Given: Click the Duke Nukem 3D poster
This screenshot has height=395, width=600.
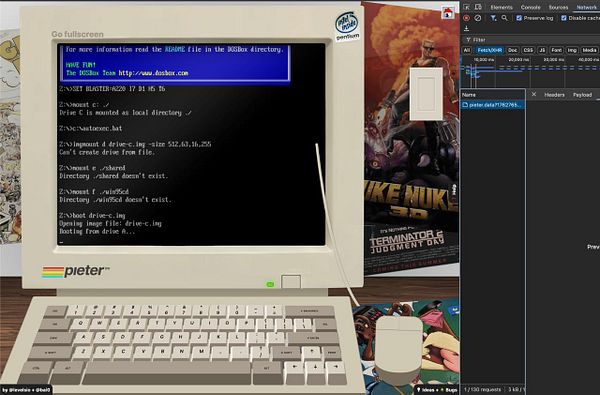Looking at the screenshot, I should coord(411,115).
